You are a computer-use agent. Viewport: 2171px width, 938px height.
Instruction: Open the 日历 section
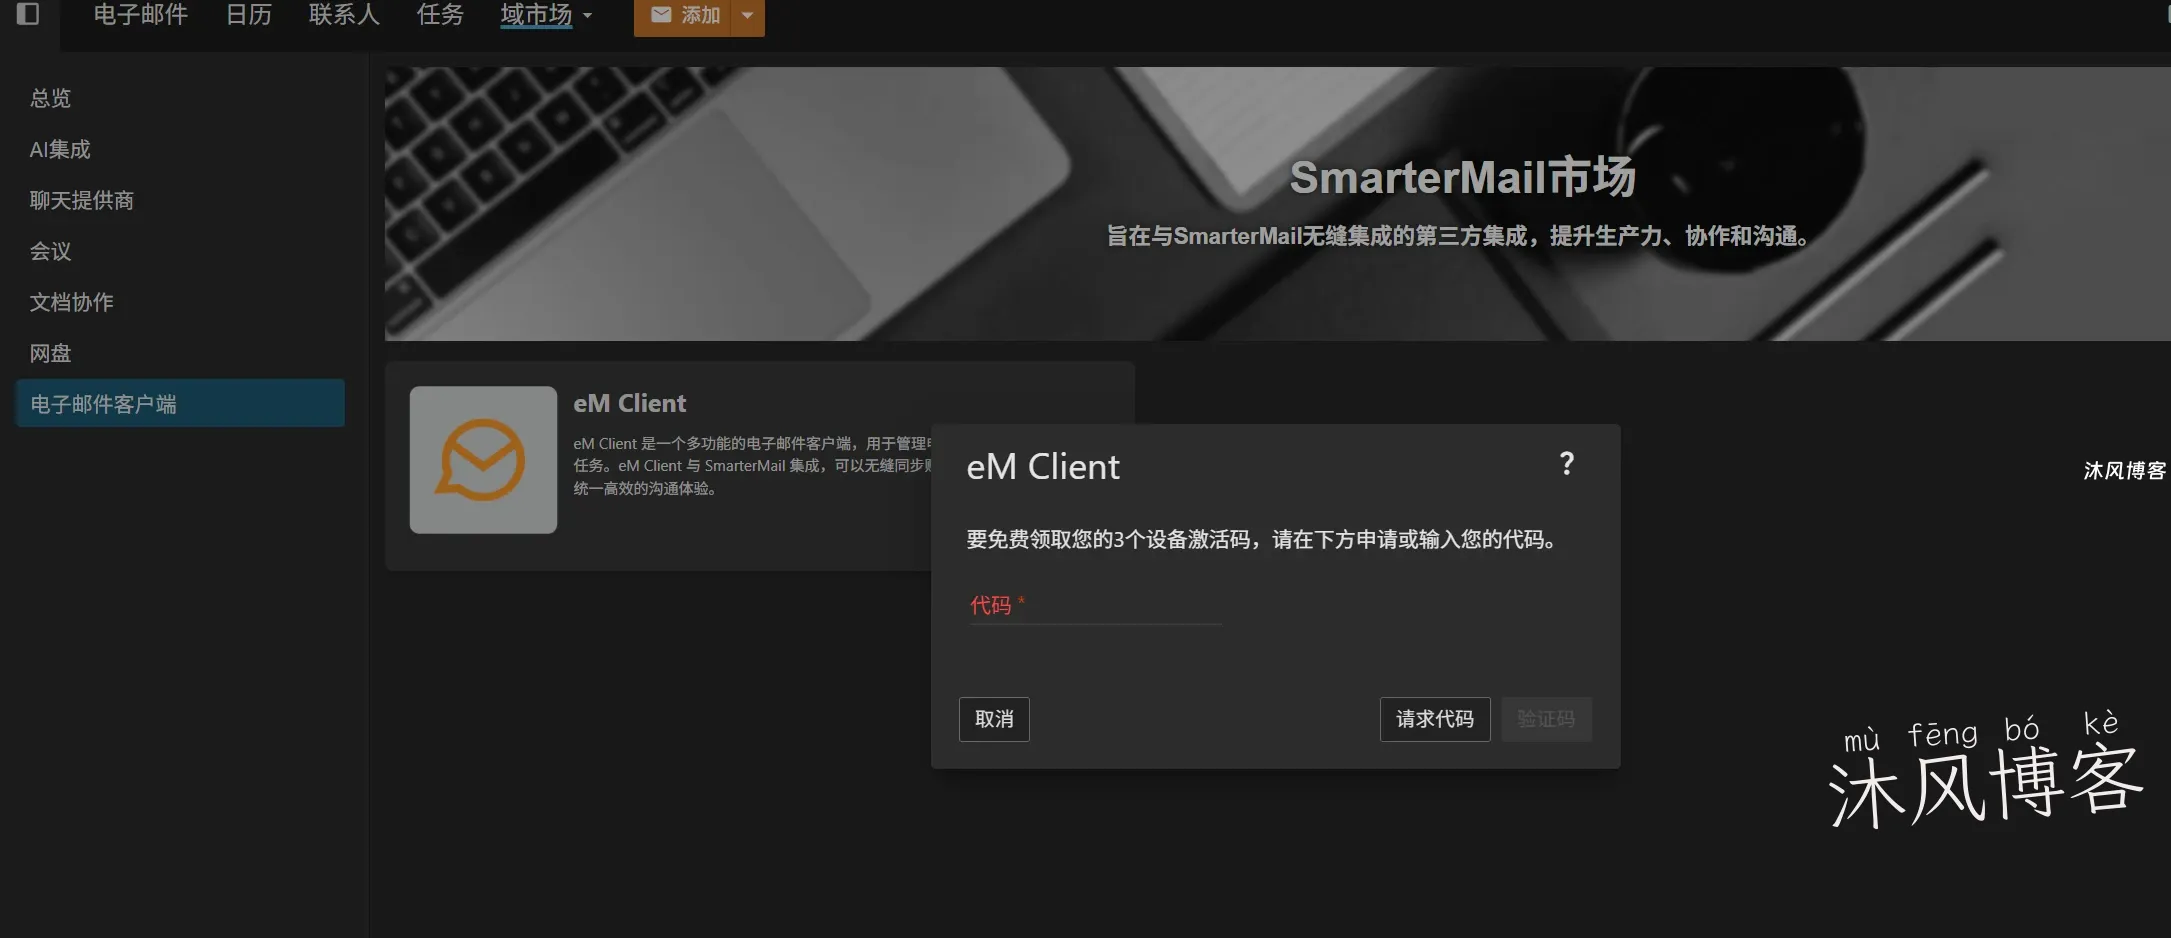pos(248,15)
